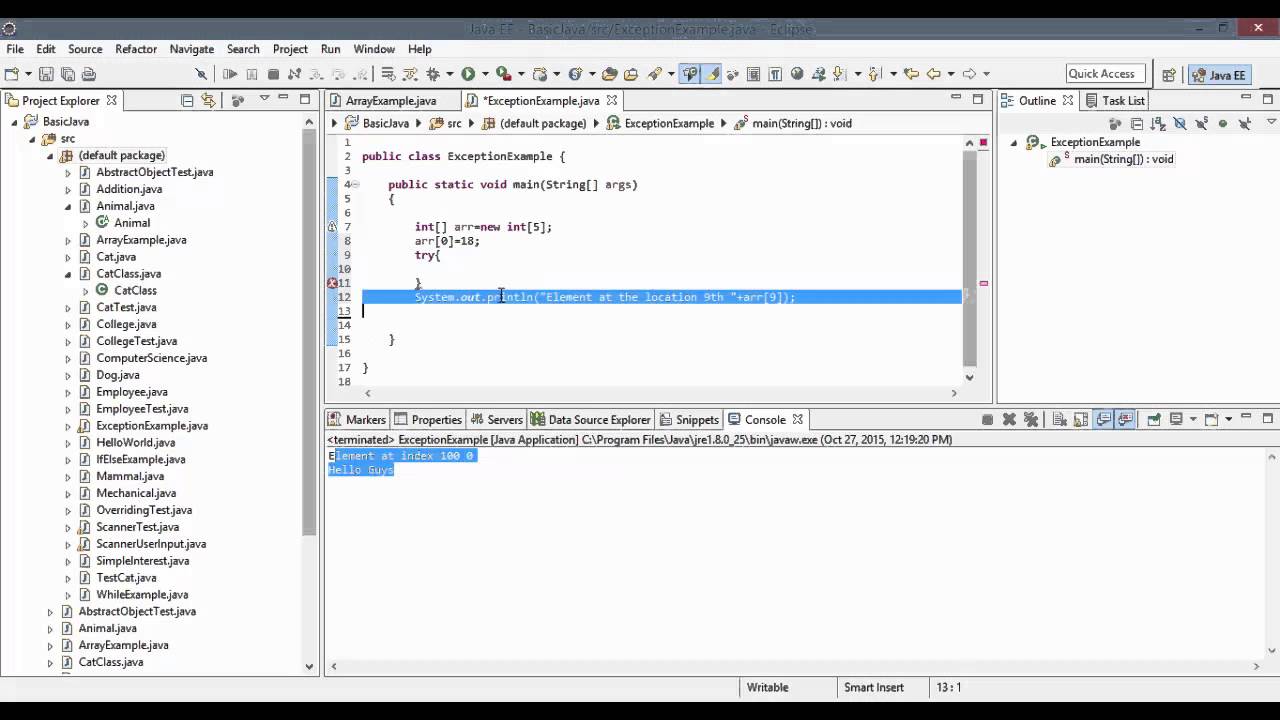Open the Window menu
This screenshot has height=720, width=1280.
click(x=374, y=49)
